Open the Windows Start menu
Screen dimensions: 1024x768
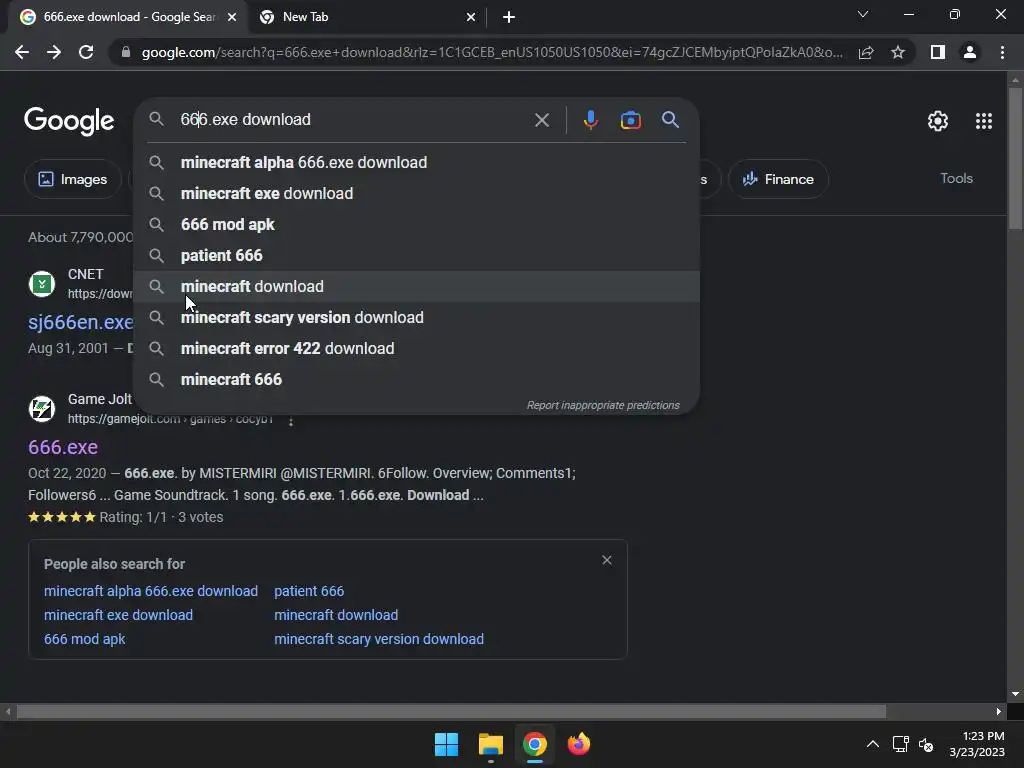tap(447, 744)
